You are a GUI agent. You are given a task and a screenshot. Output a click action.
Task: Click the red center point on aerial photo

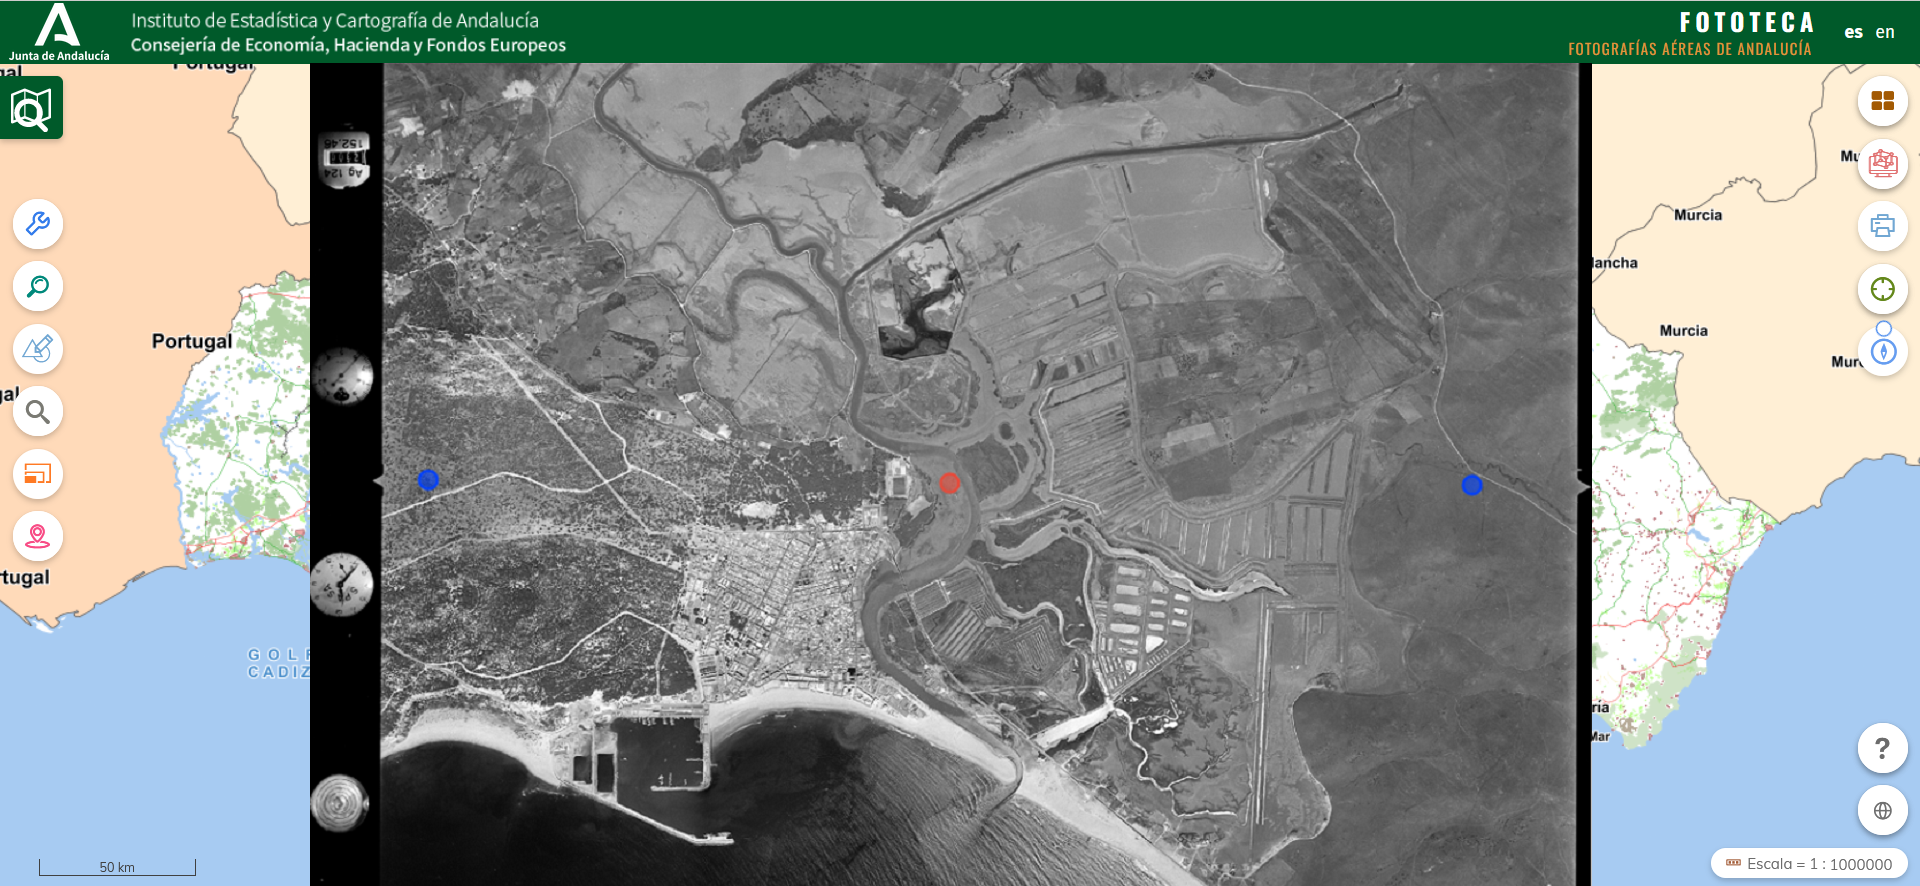950,483
